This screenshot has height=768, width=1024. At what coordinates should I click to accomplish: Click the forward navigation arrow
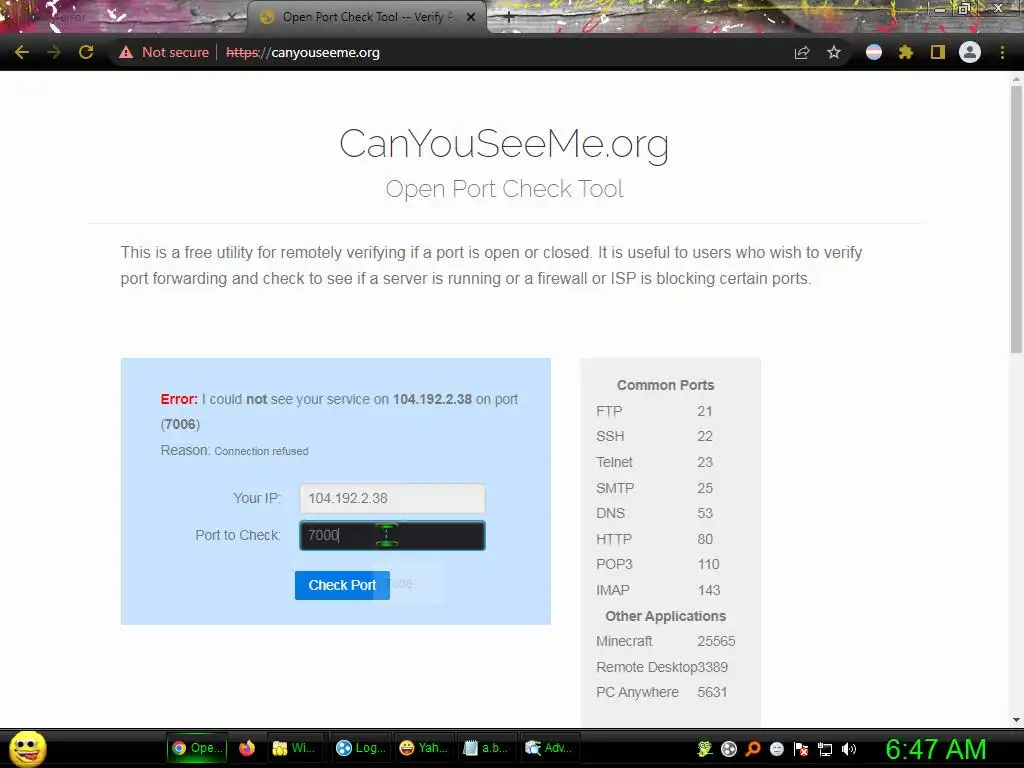(x=54, y=52)
